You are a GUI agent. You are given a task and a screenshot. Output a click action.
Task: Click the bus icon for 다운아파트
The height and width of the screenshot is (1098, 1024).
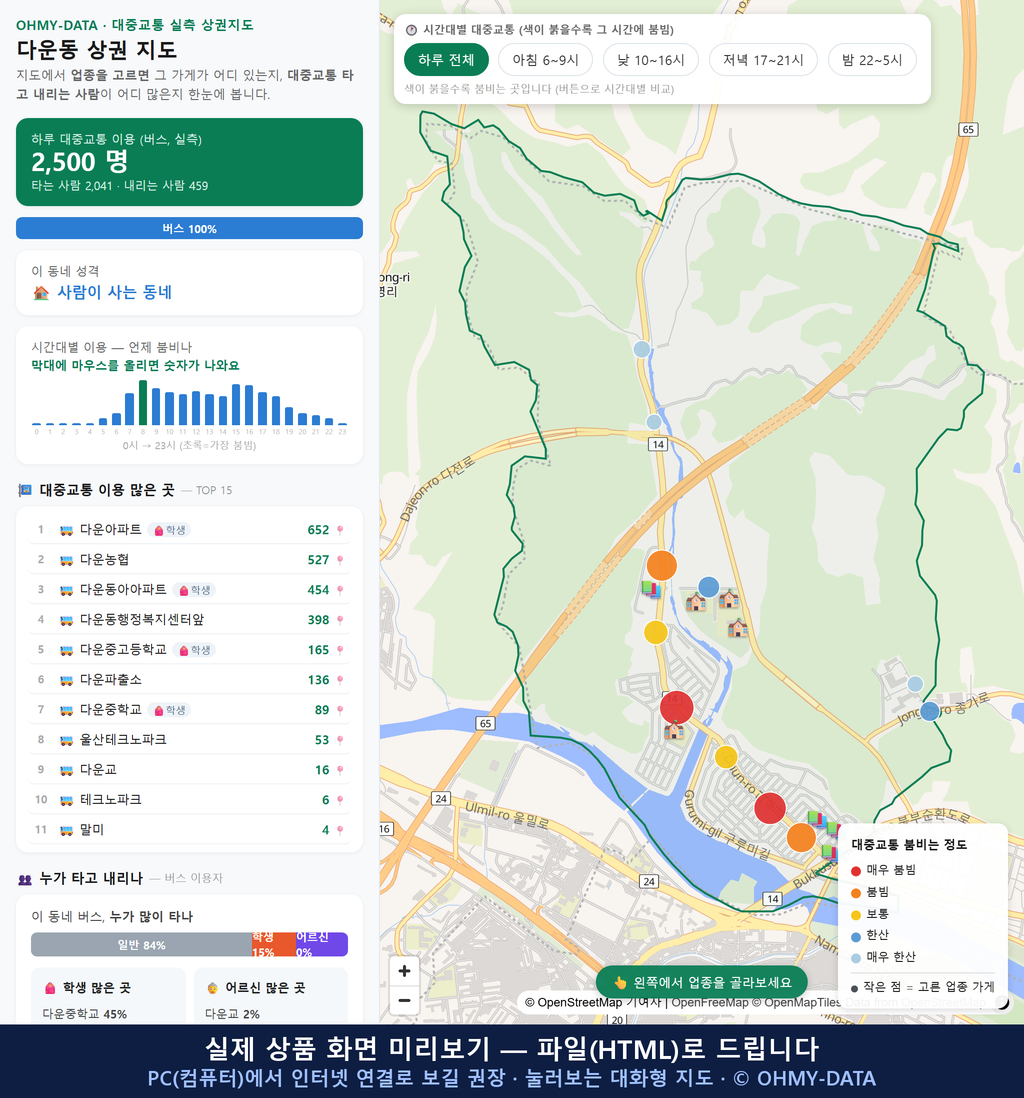click(x=67, y=530)
